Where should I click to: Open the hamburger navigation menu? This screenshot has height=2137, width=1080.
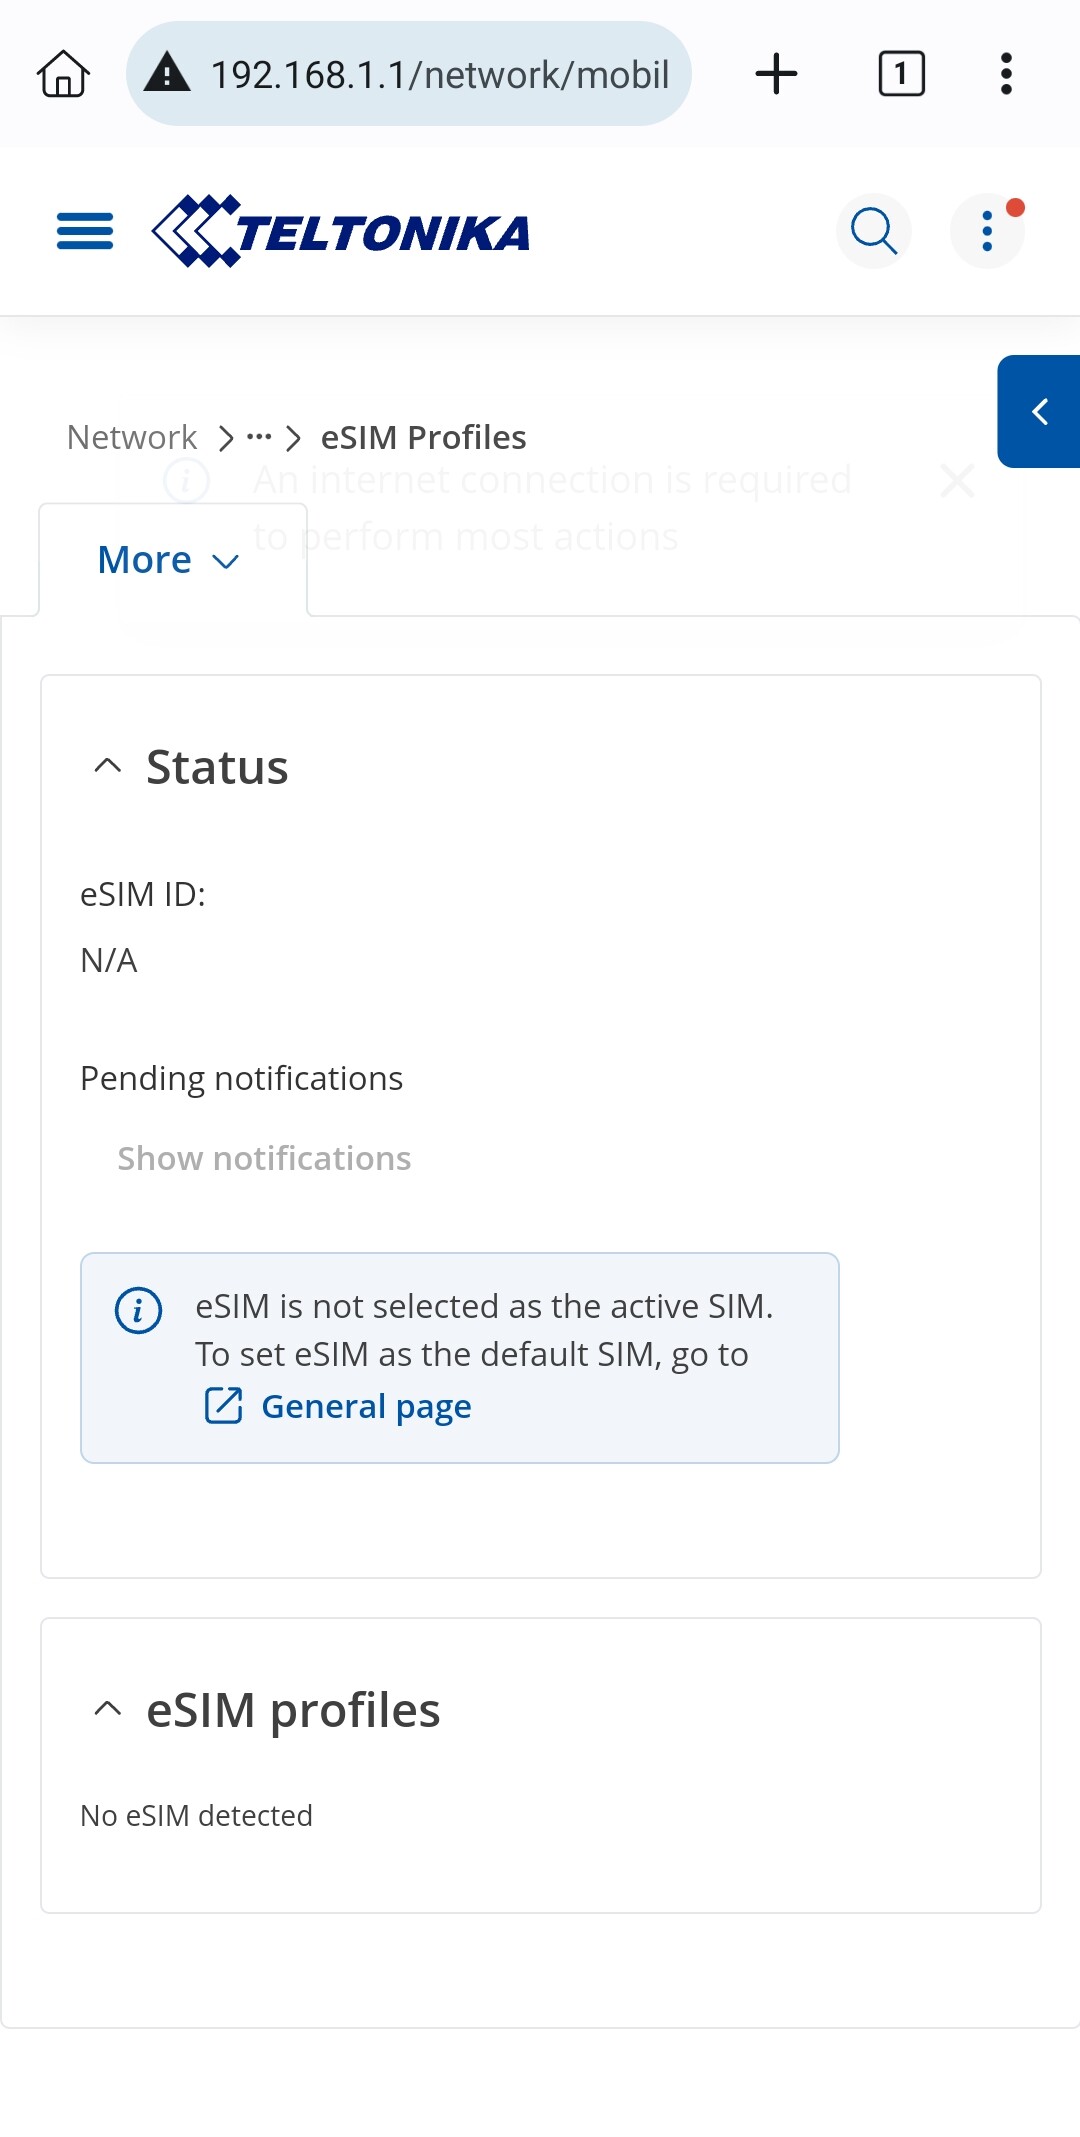click(x=85, y=232)
